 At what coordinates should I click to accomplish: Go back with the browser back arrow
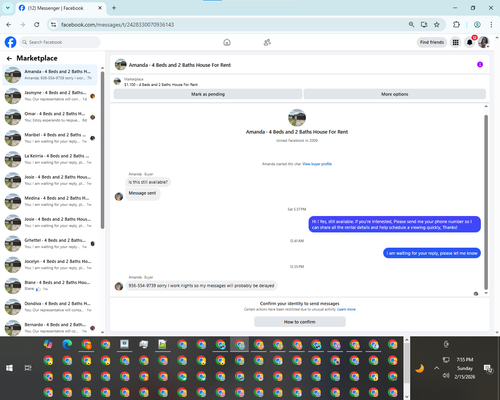tap(9, 24)
